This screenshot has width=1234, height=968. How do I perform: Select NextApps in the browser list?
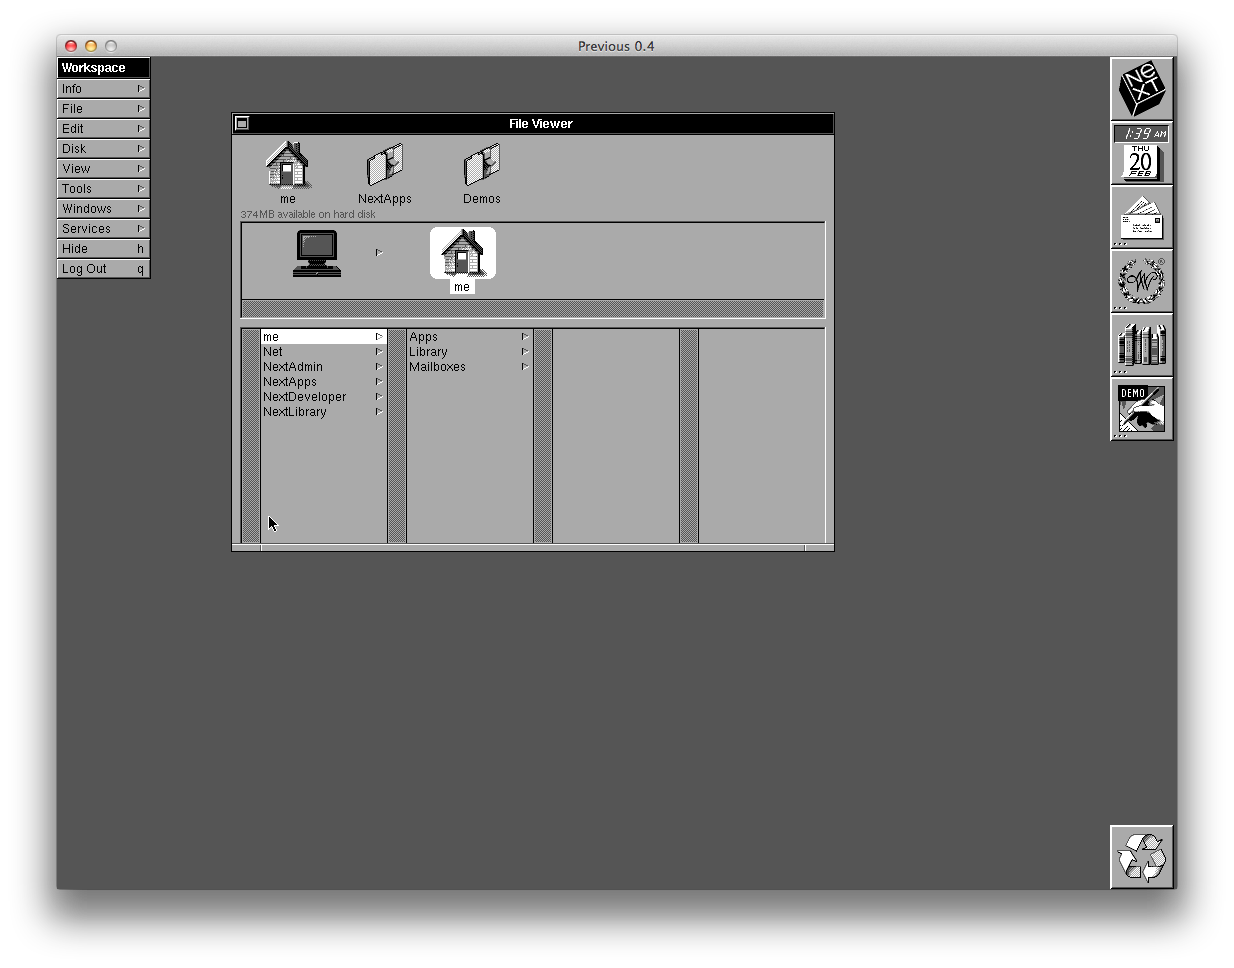(323, 382)
